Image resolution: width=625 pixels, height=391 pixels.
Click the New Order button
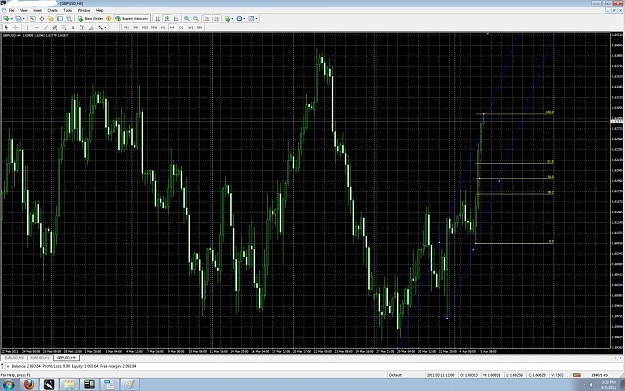(90, 18)
